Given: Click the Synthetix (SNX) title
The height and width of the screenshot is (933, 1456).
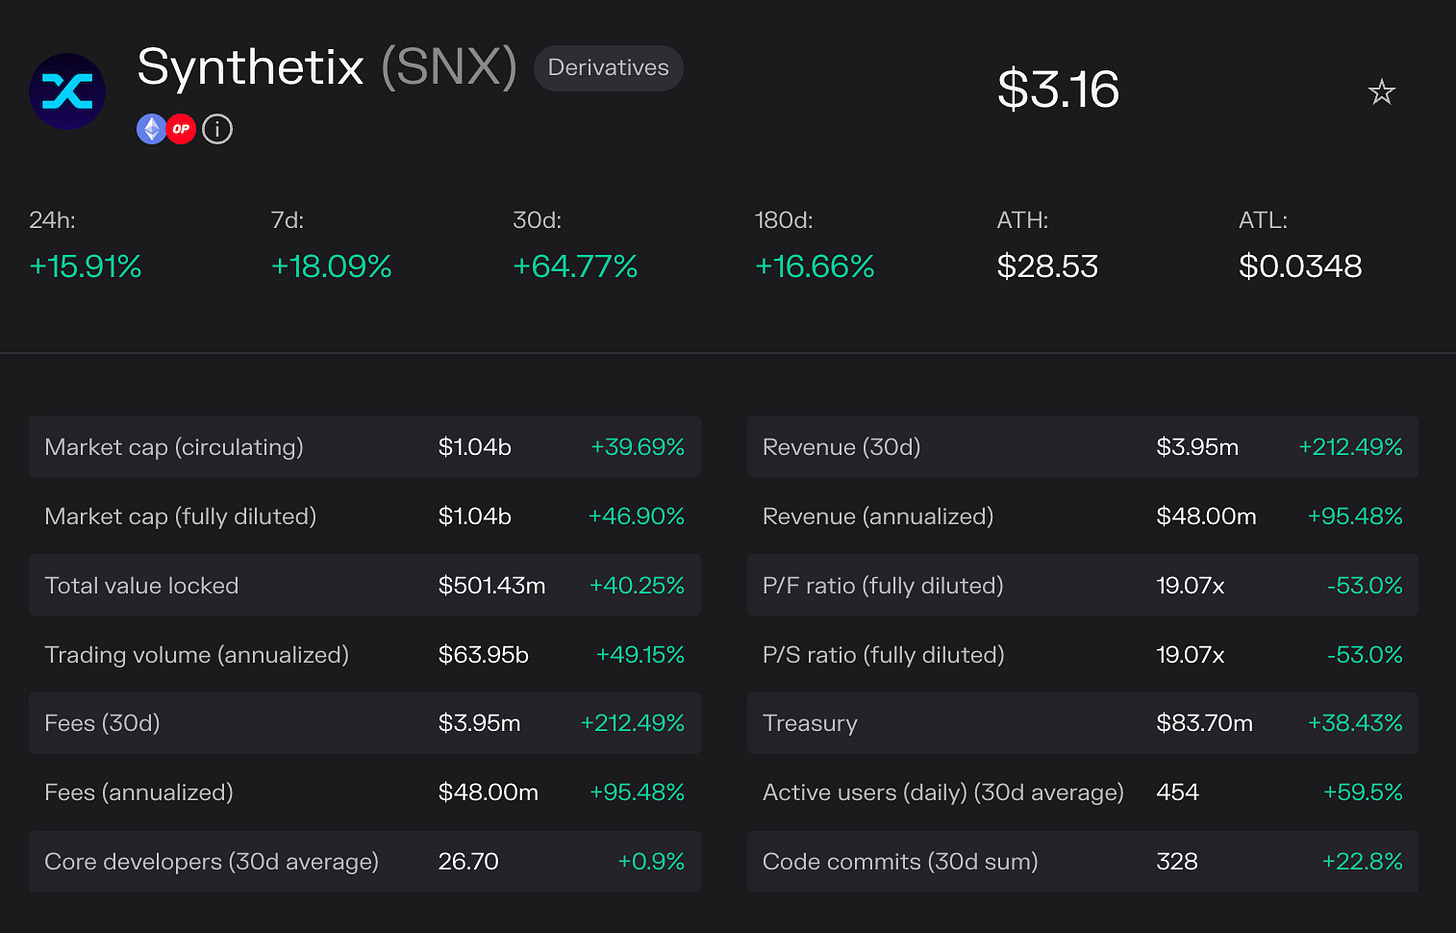Looking at the screenshot, I should pos(327,68).
